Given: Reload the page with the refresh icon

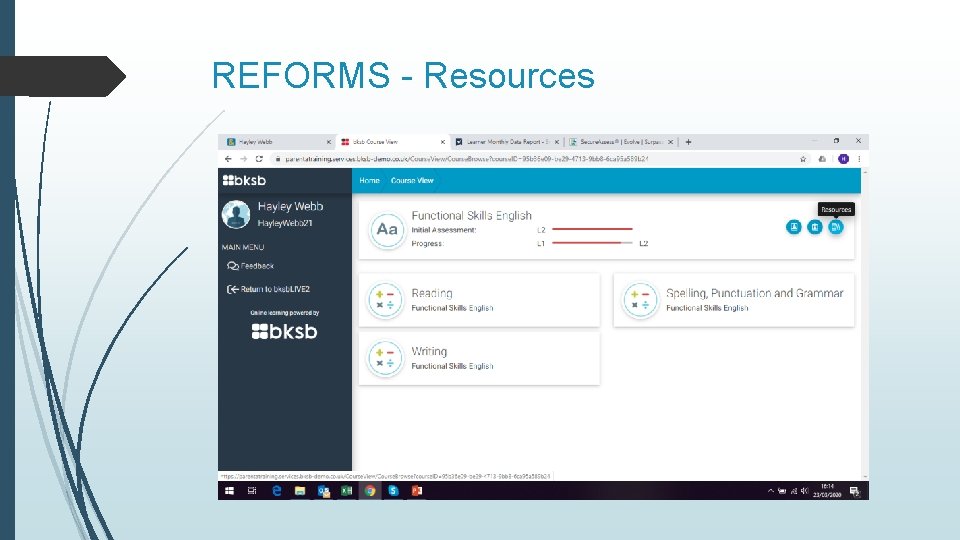Looking at the screenshot, I should 259,159.
